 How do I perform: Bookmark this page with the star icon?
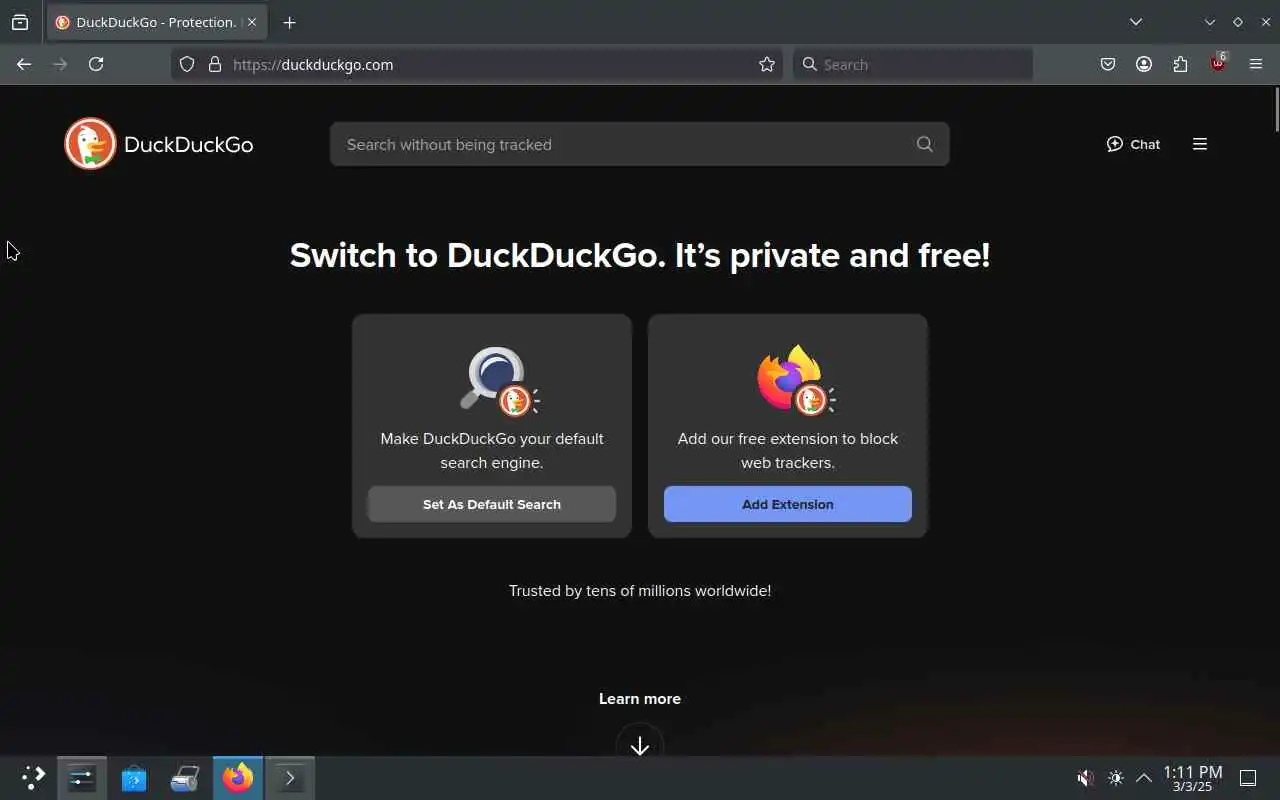pos(767,64)
